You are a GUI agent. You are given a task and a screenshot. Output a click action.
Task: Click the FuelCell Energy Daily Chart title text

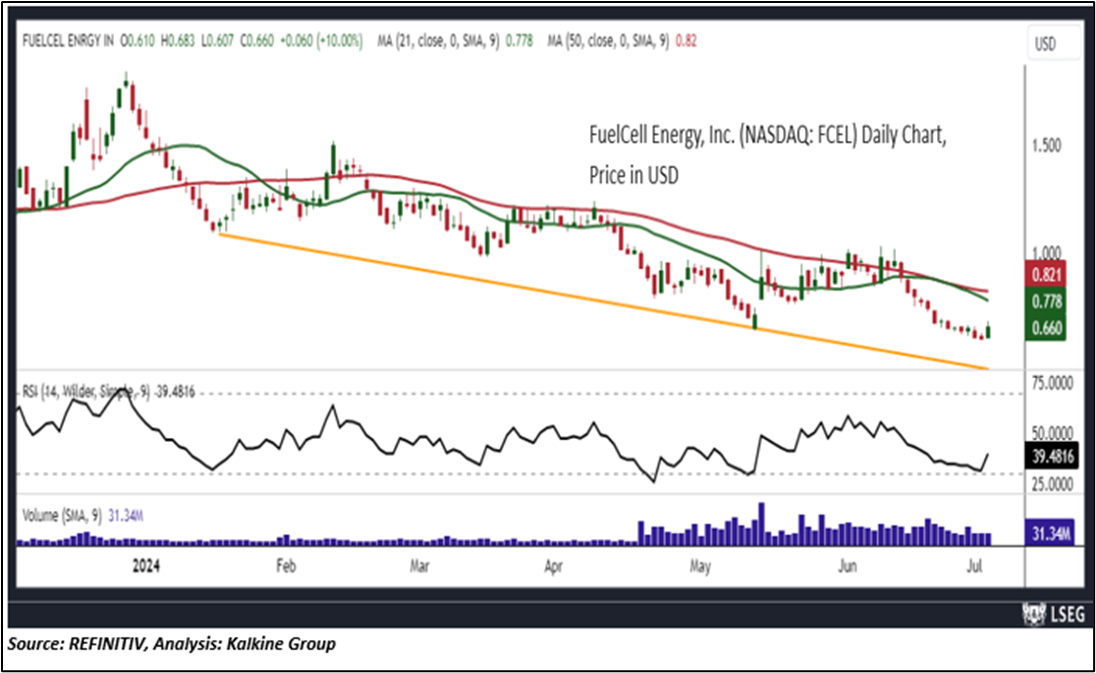(767, 135)
